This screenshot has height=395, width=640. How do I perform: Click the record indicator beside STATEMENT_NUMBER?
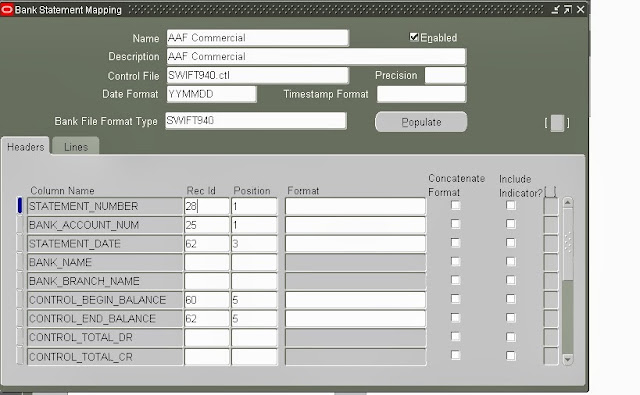click(20, 205)
